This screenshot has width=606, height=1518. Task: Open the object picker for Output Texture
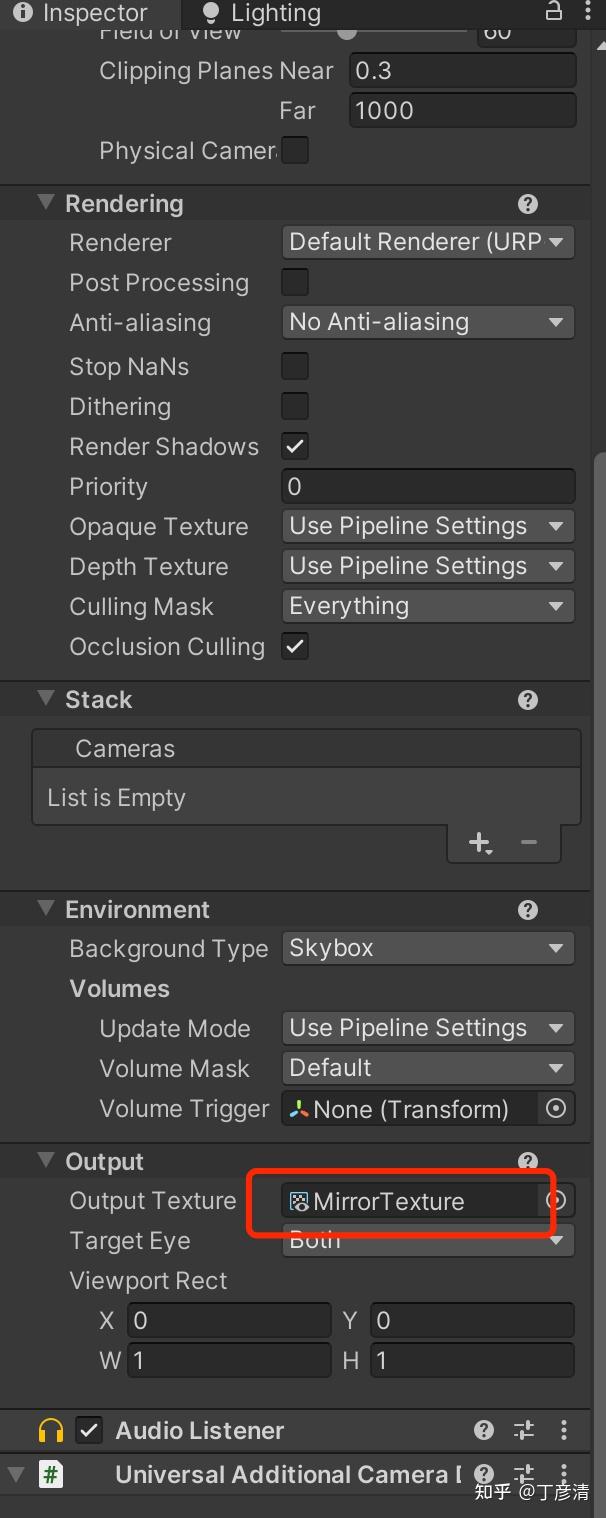click(557, 1201)
